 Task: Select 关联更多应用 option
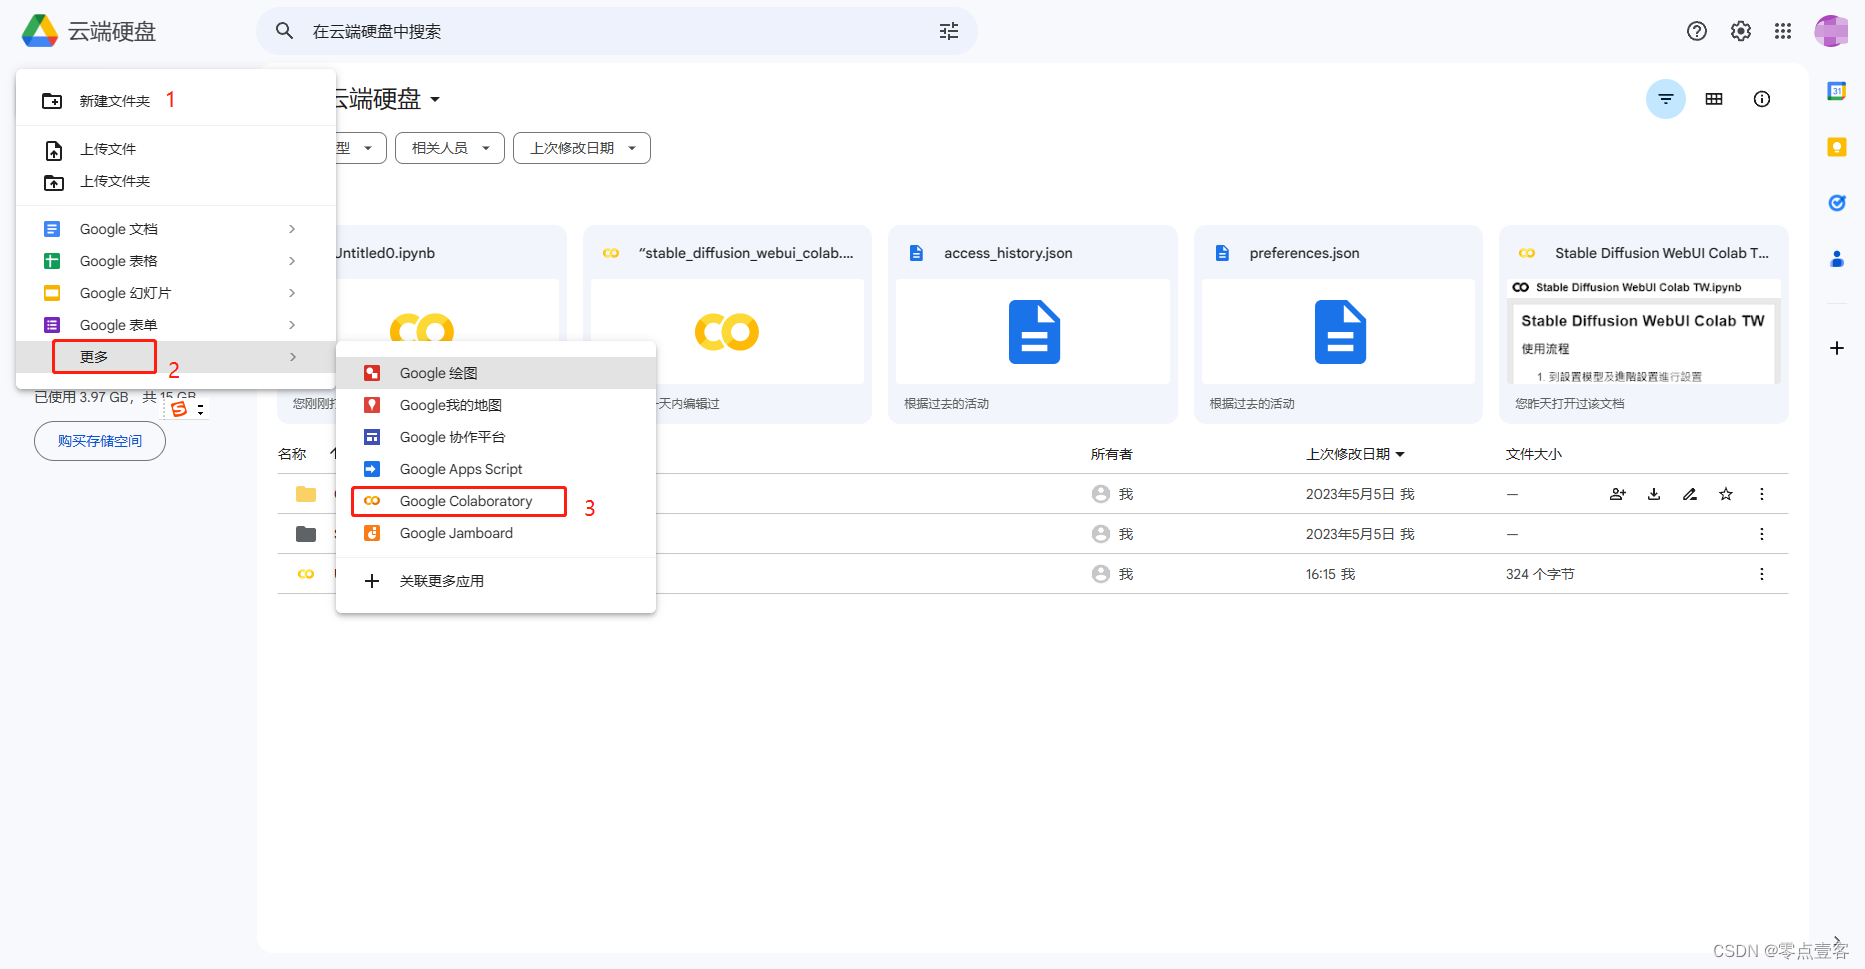496,581
